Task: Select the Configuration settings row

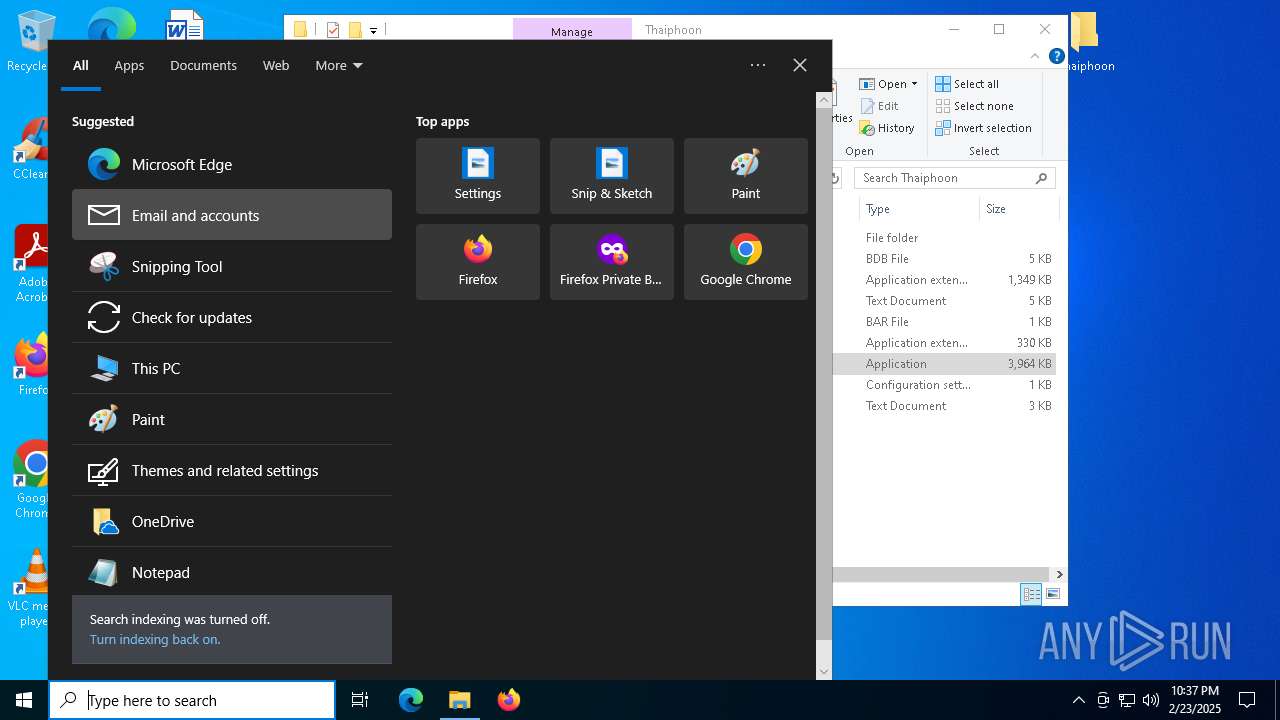Action: (946, 384)
